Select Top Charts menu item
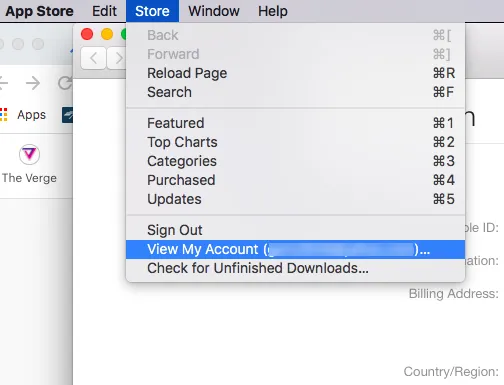 click(295, 142)
